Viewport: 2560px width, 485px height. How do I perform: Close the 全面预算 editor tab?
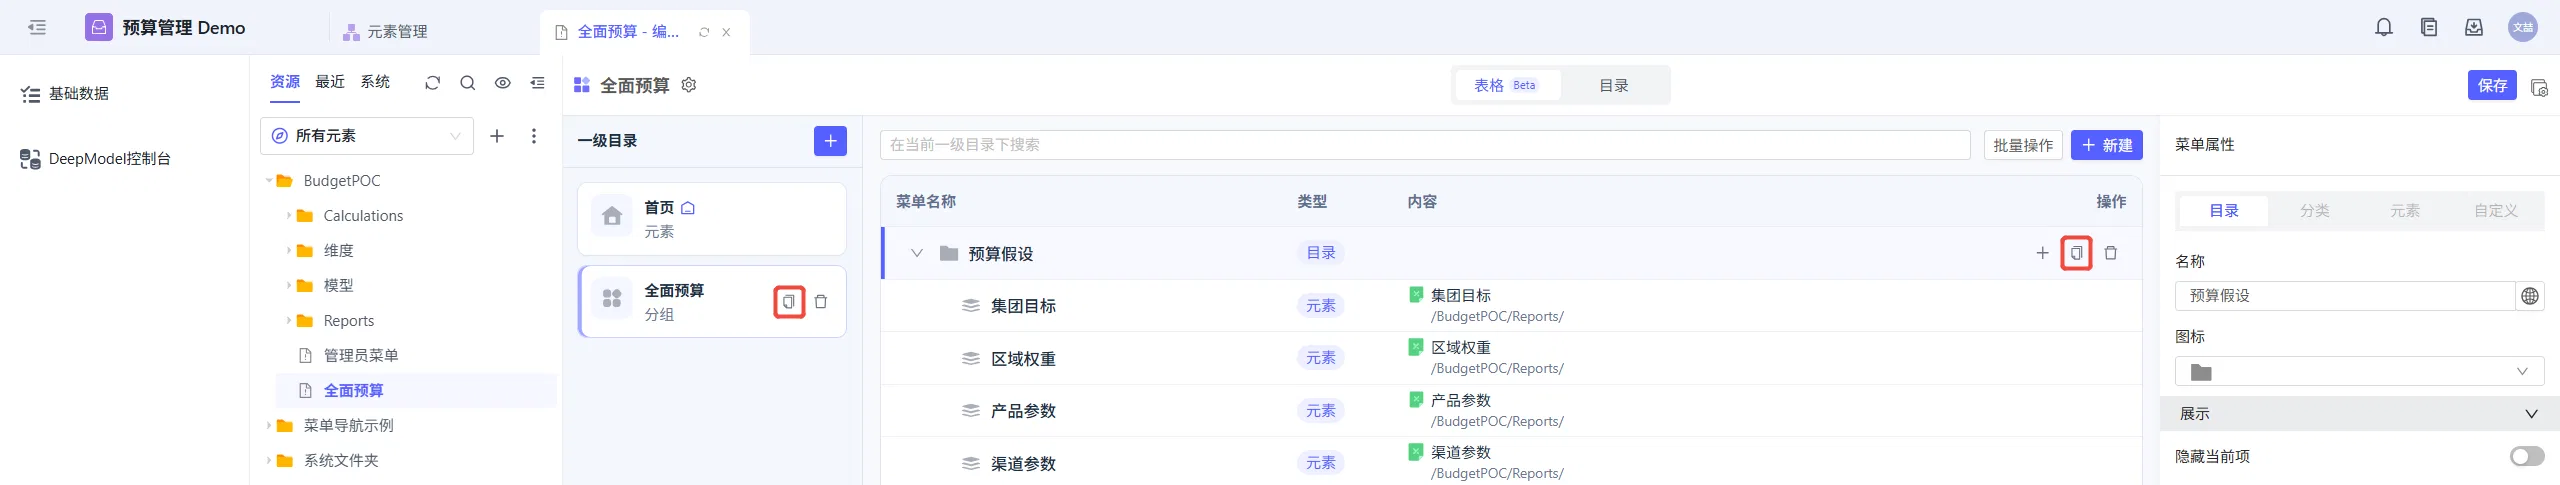click(x=726, y=32)
